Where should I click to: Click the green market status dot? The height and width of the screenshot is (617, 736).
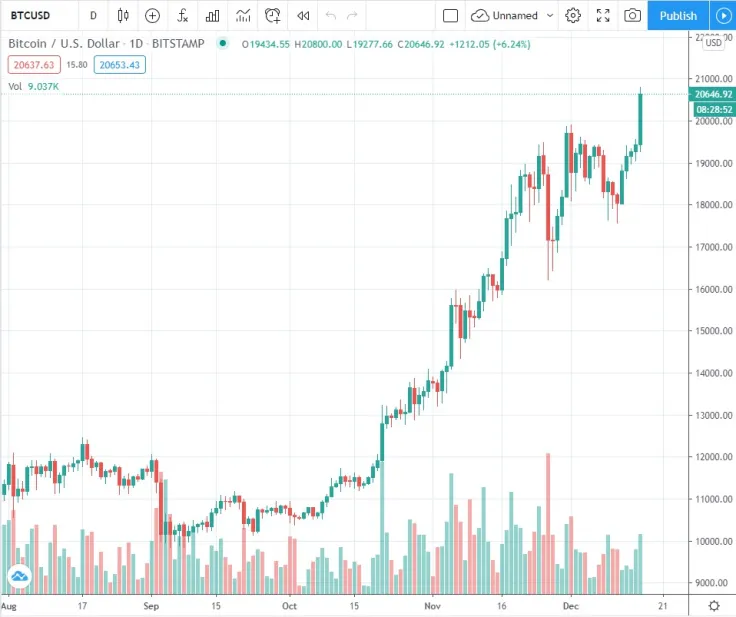pyautogui.click(x=223, y=44)
